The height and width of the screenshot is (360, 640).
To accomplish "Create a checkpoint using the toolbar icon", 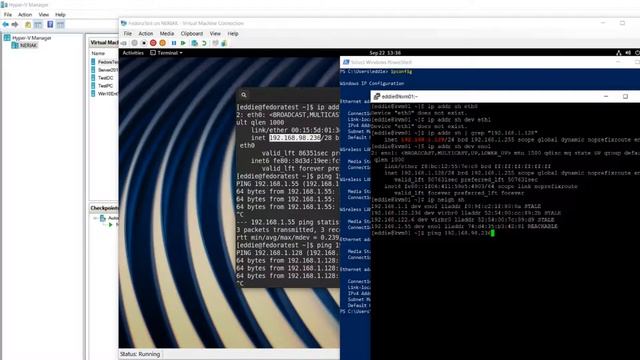I will 195,43.
